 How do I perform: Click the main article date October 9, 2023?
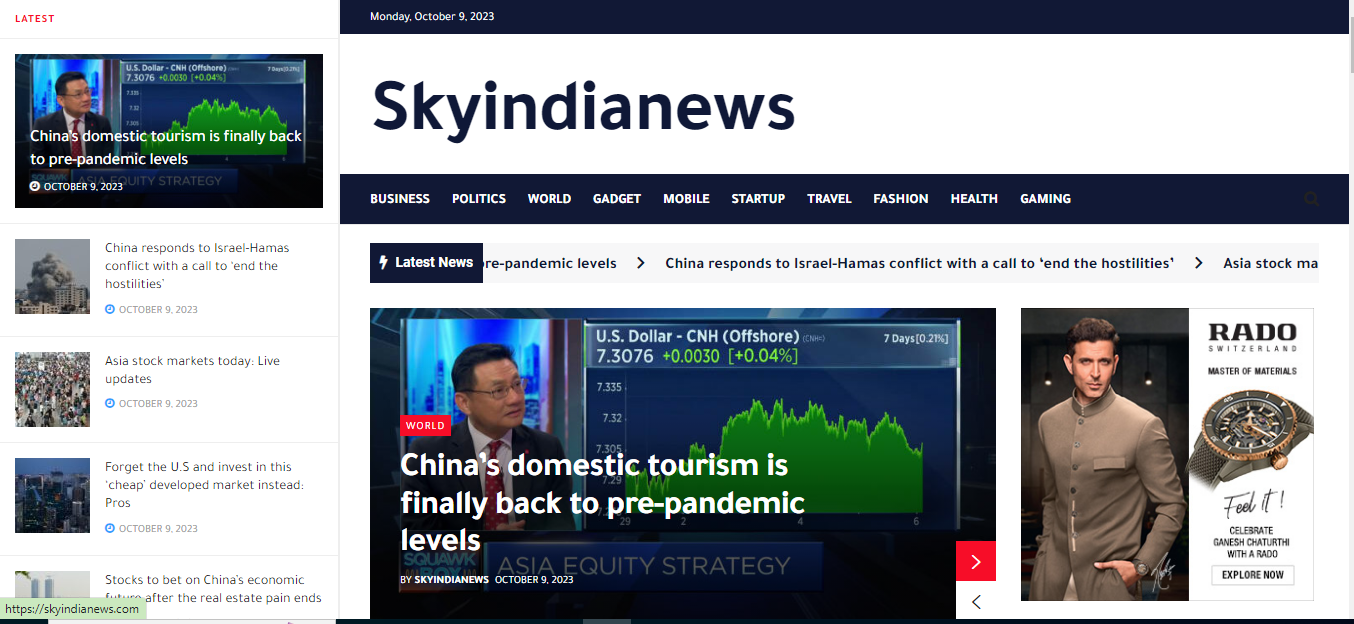[x=534, y=580]
